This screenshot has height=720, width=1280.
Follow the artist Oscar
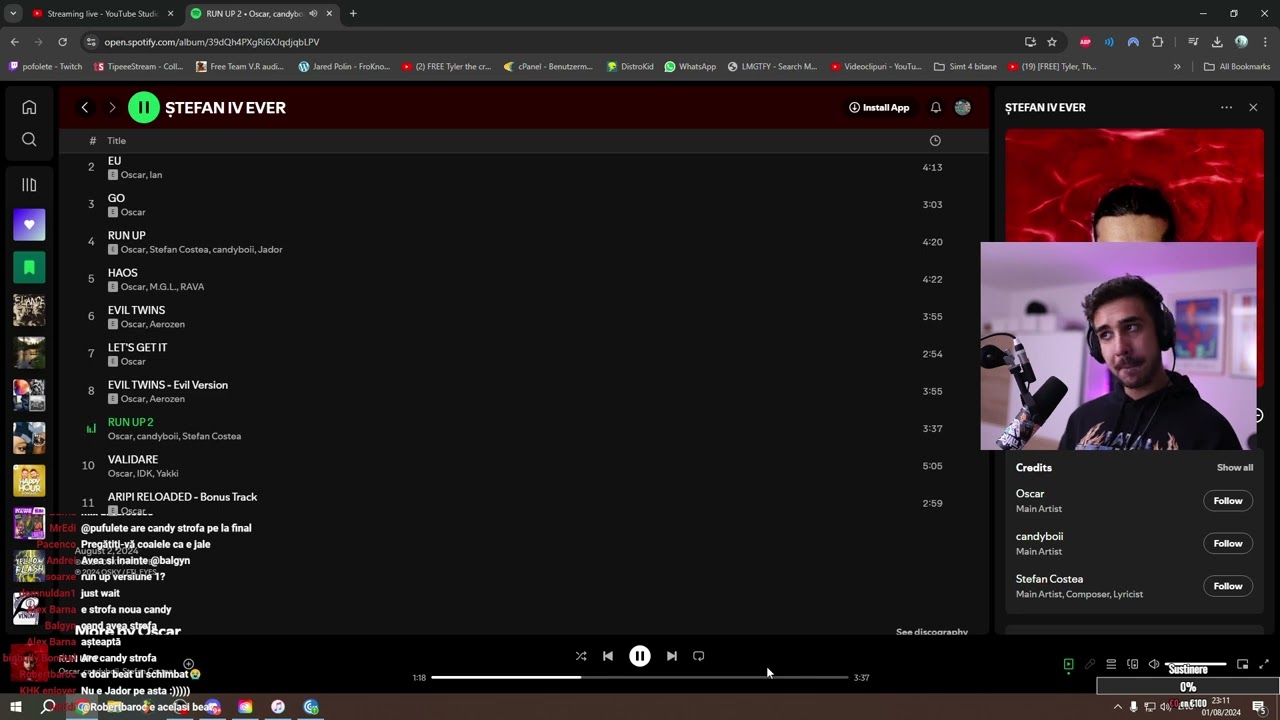point(1228,501)
